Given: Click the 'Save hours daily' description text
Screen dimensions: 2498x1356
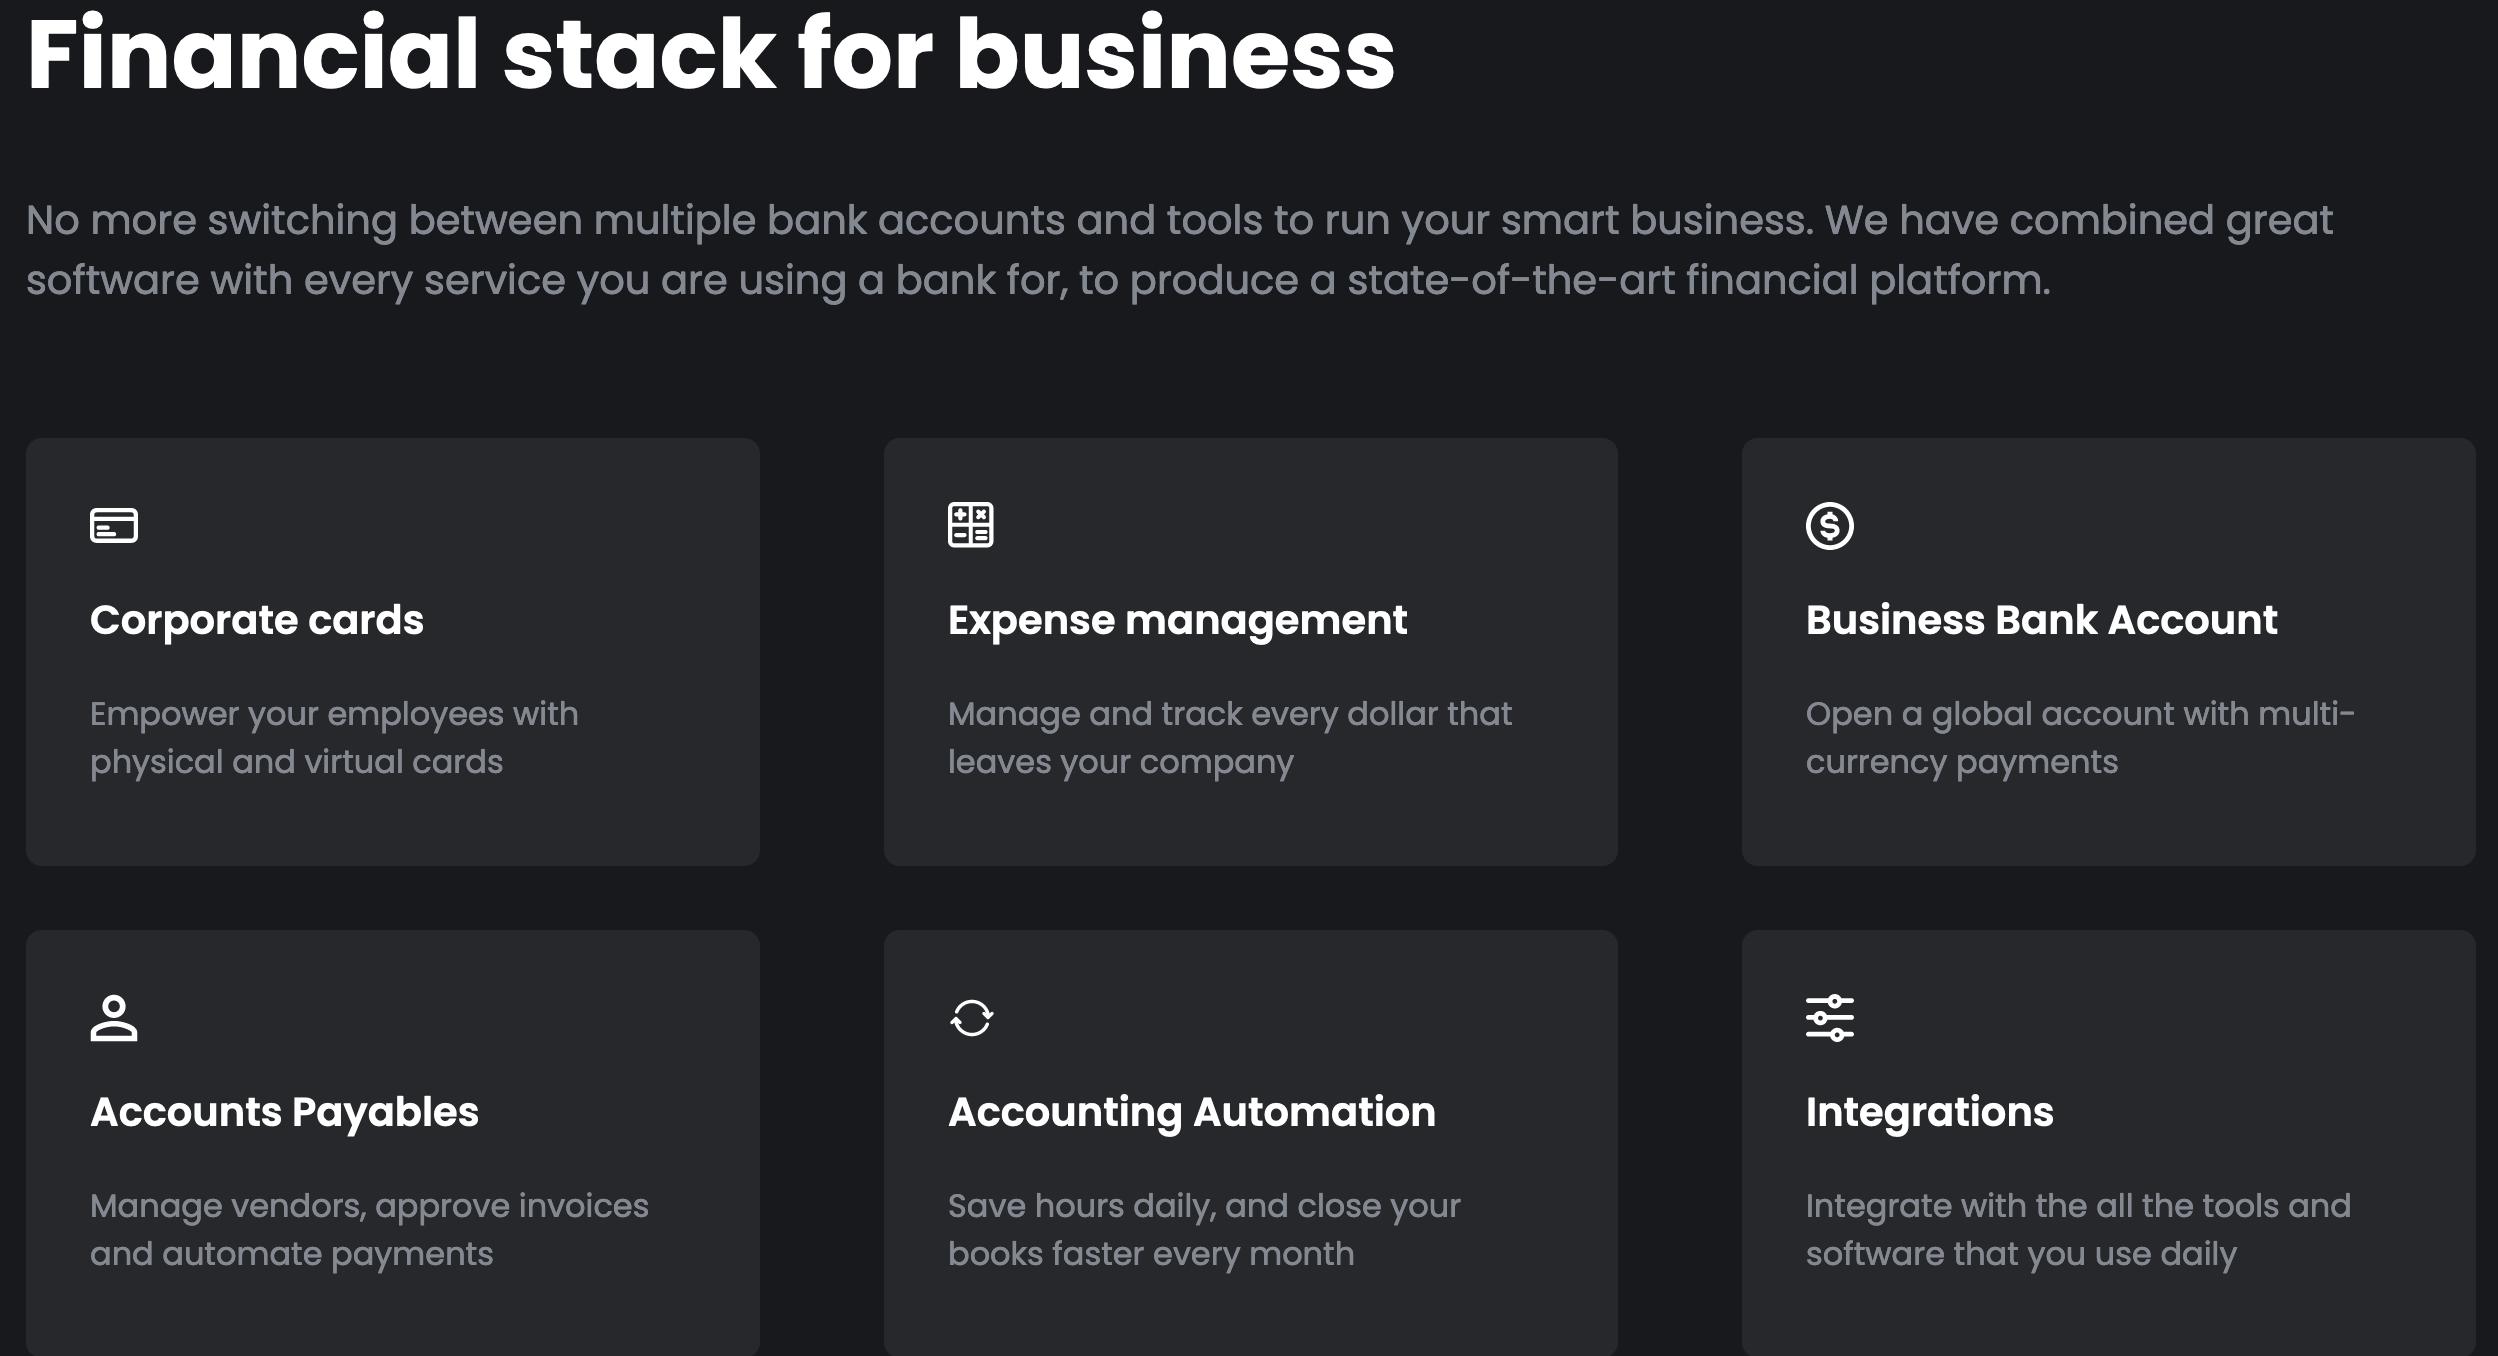Looking at the screenshot, I should pyautogui.click(x=1203, y=1230).
